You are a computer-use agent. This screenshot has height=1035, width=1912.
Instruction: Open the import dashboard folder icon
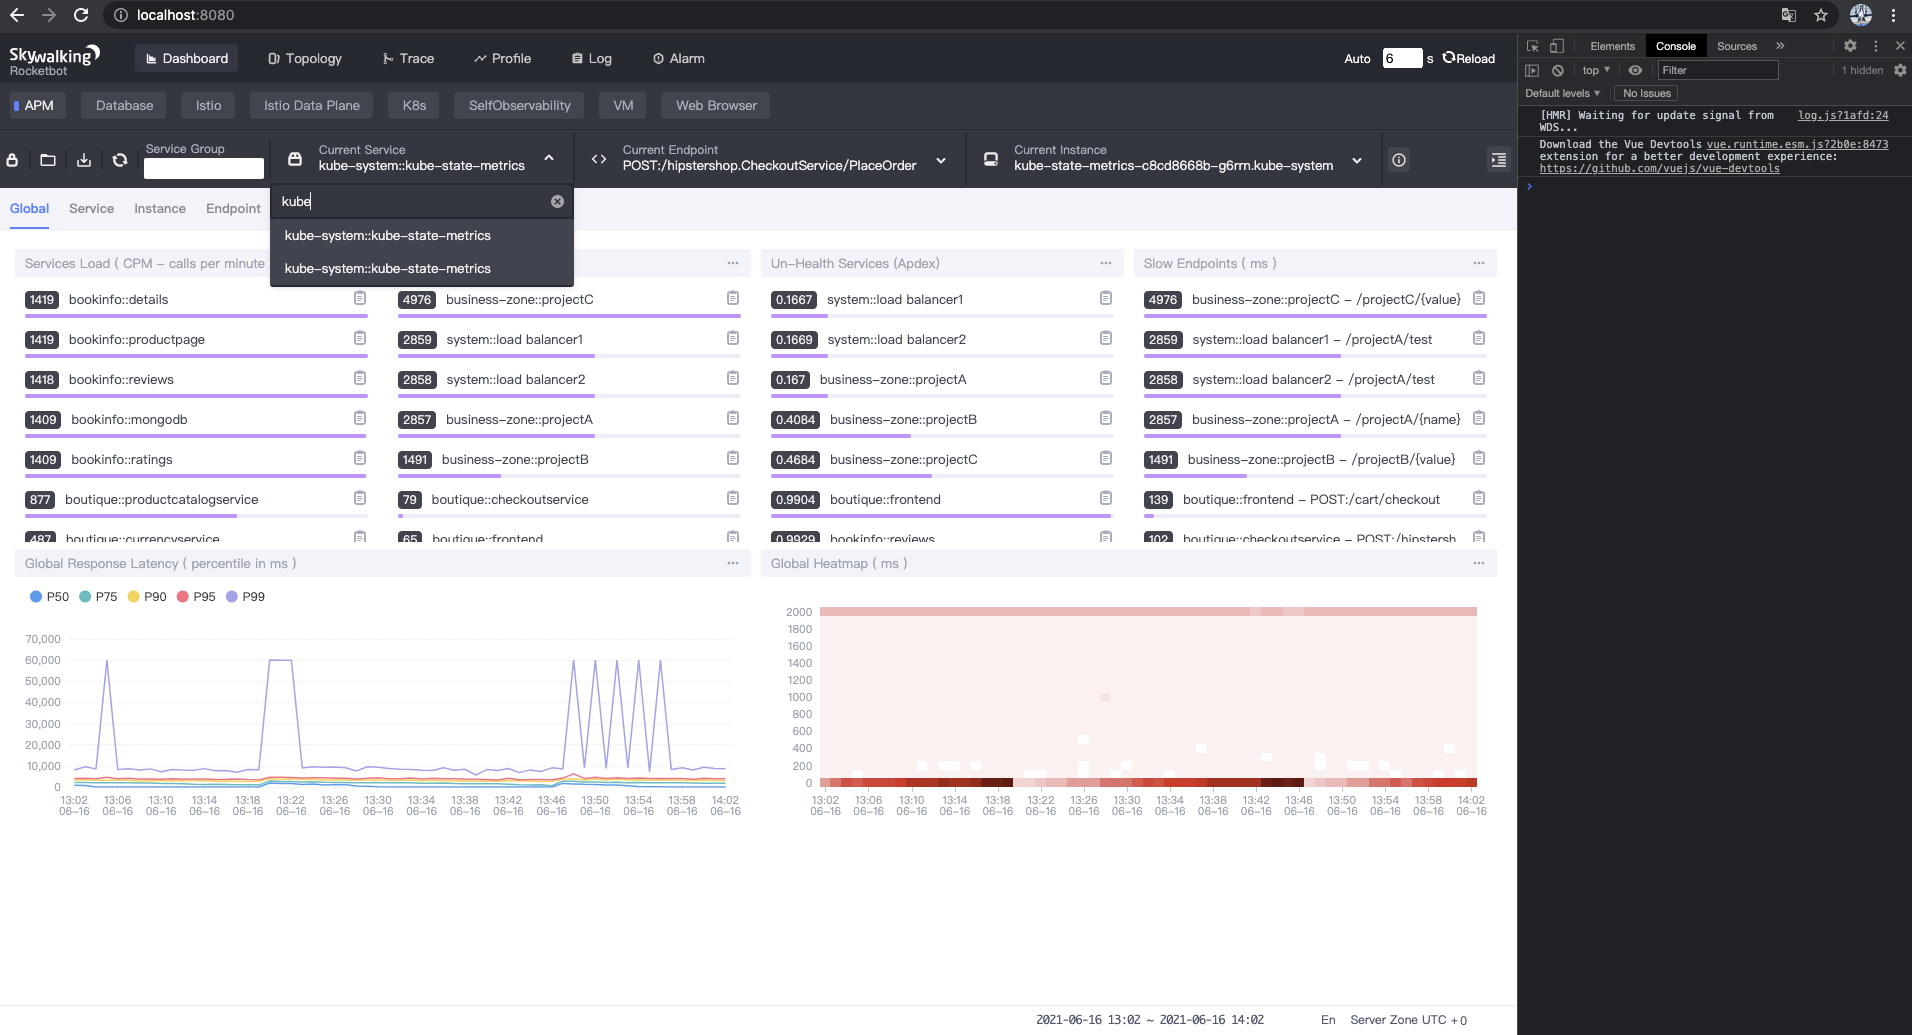point(48,160)
